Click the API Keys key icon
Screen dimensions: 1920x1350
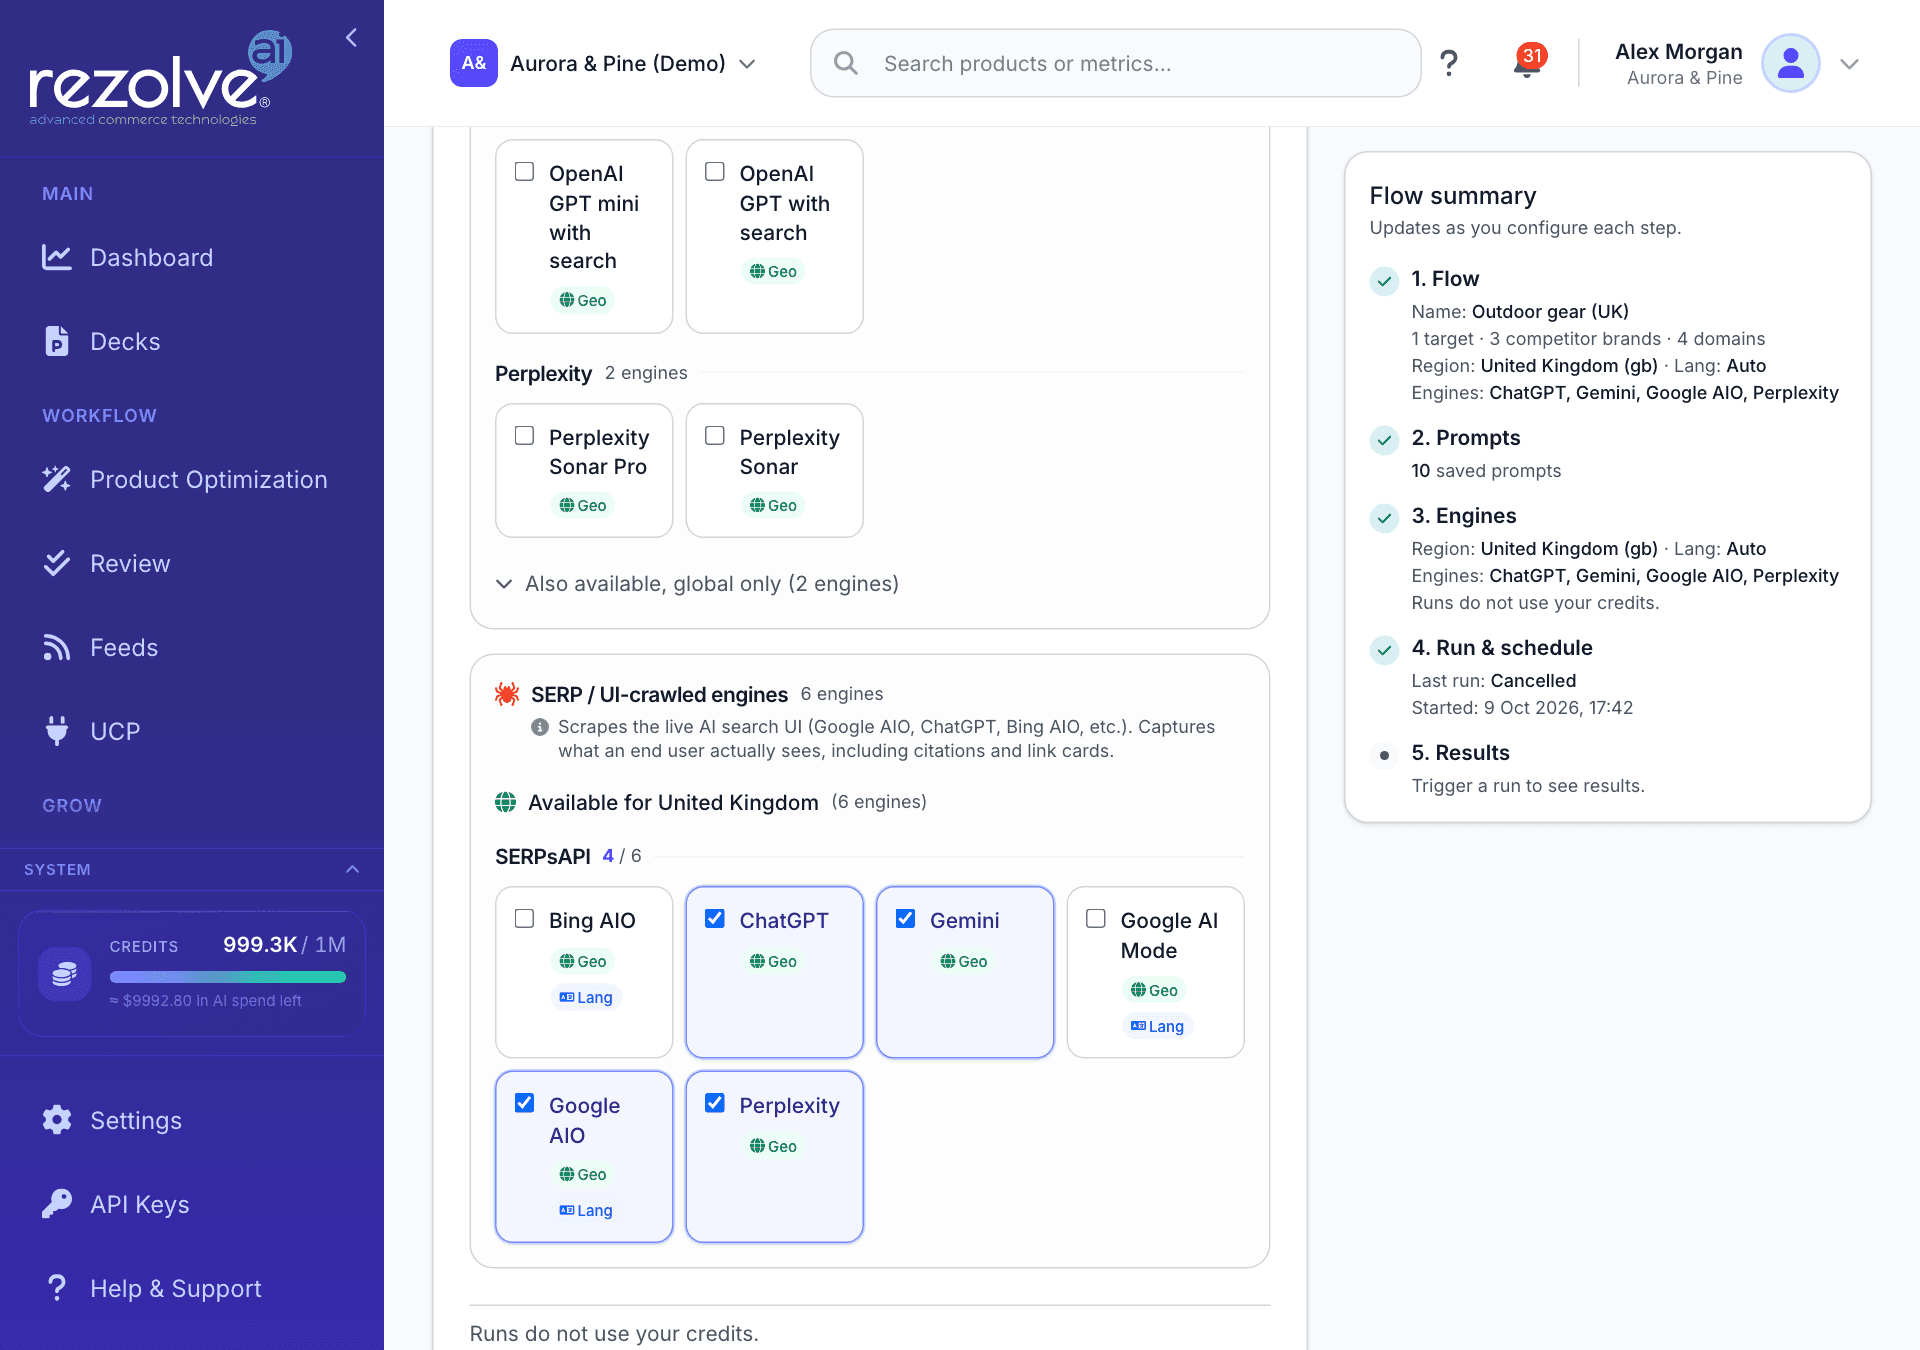click(57, 1204)
